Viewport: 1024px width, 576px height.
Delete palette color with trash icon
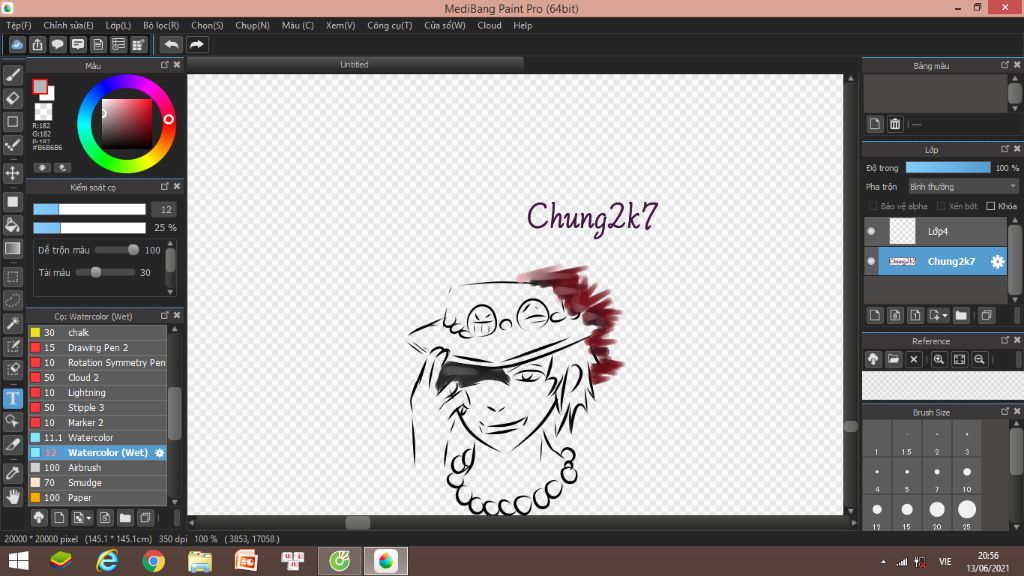(895, 124)
